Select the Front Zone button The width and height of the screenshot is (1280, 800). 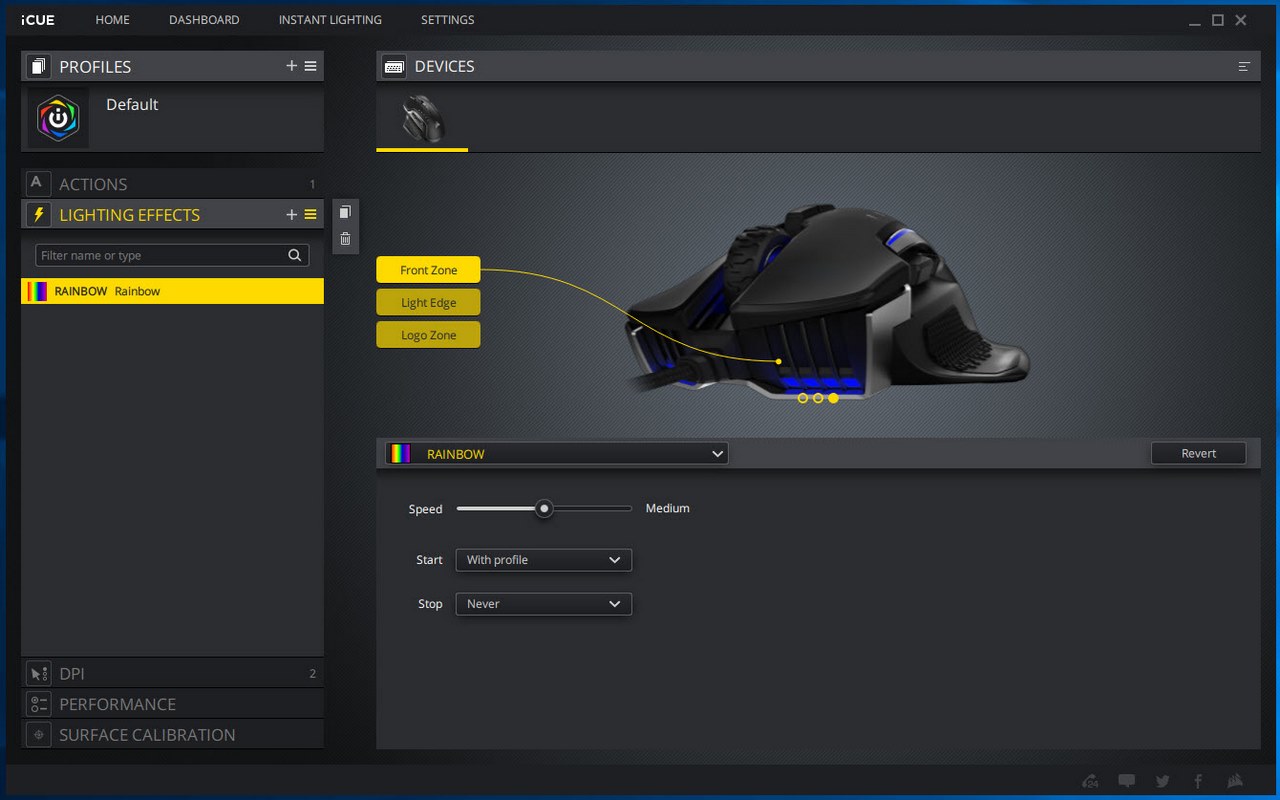428,270
